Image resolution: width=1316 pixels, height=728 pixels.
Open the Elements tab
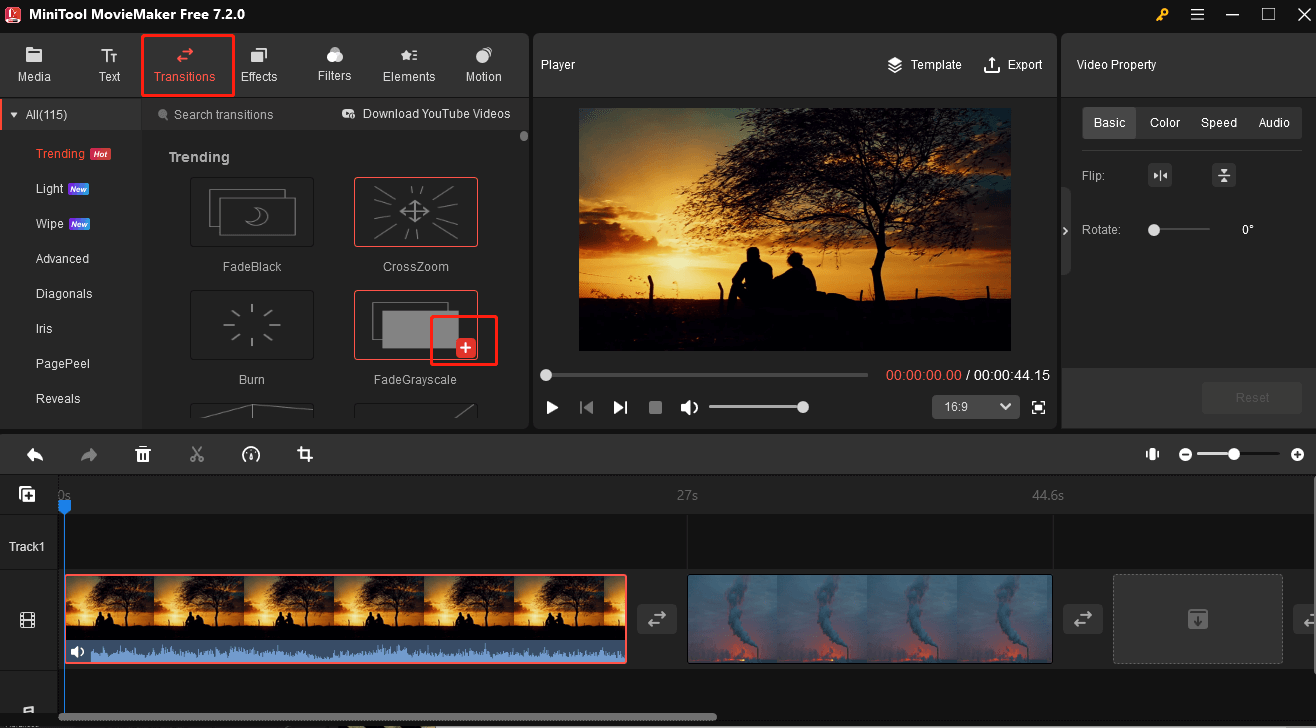[x=409, y=65]
